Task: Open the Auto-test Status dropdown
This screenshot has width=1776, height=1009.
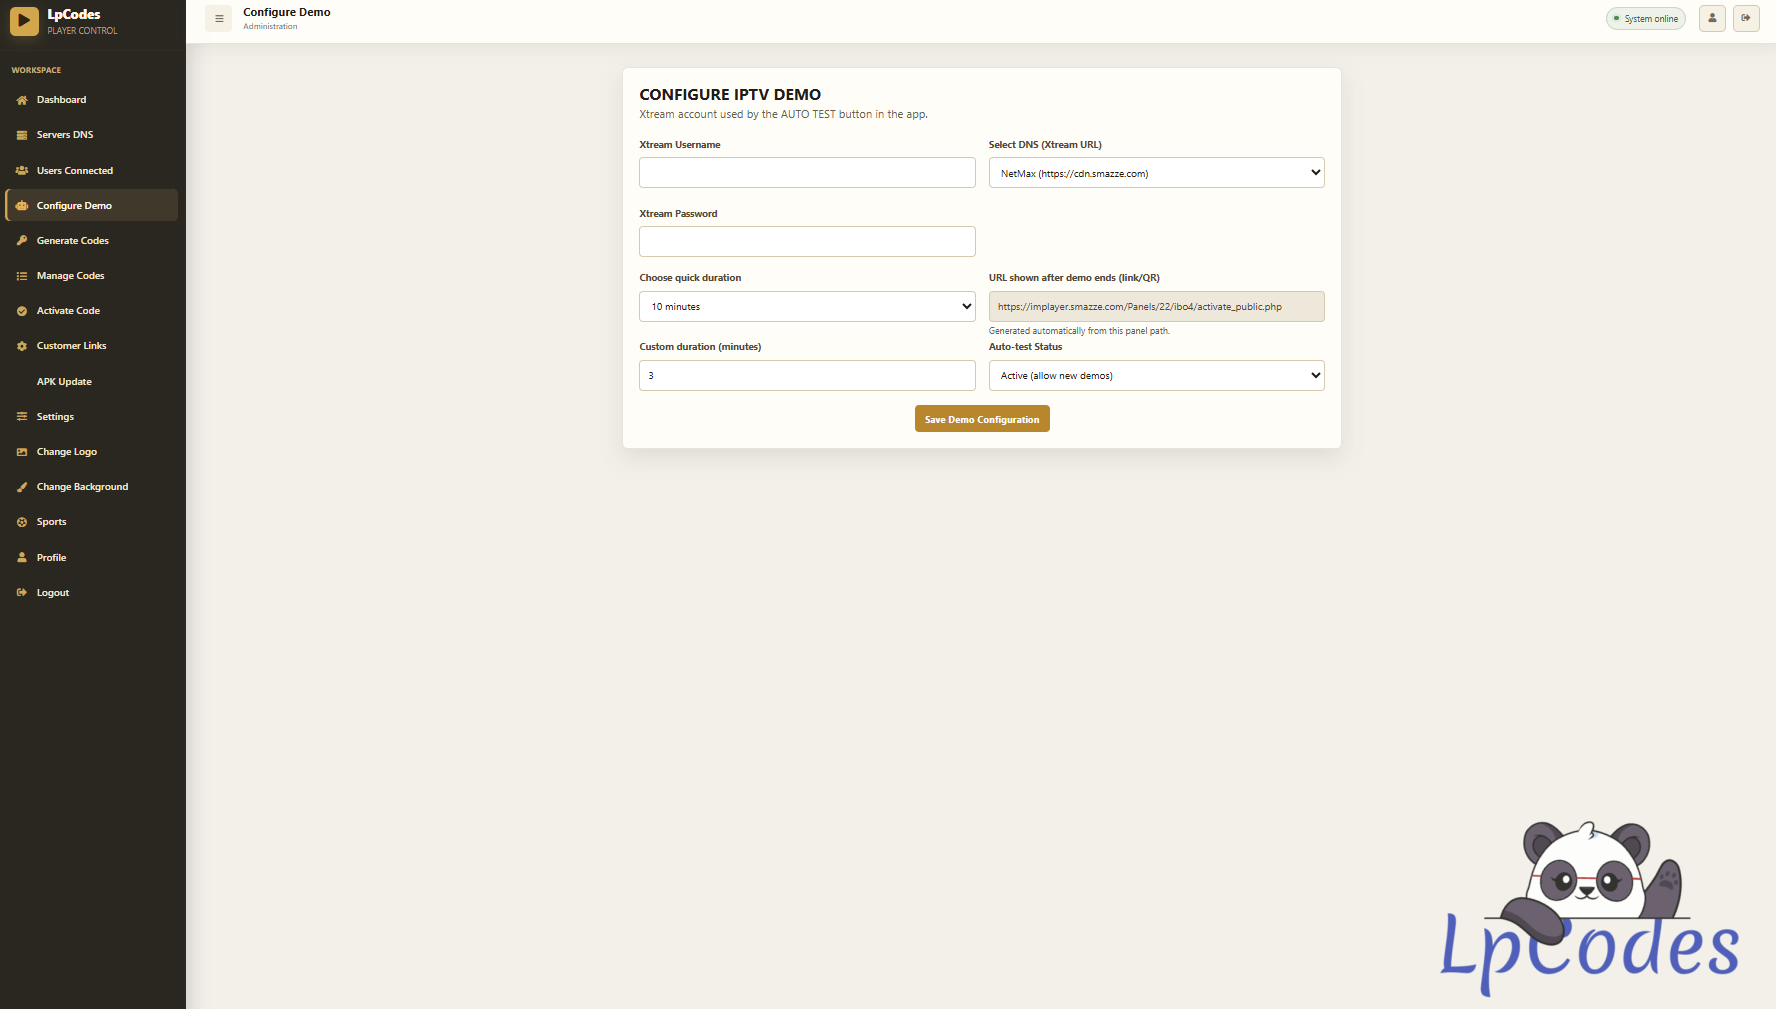Action: tap(1156, 375)
